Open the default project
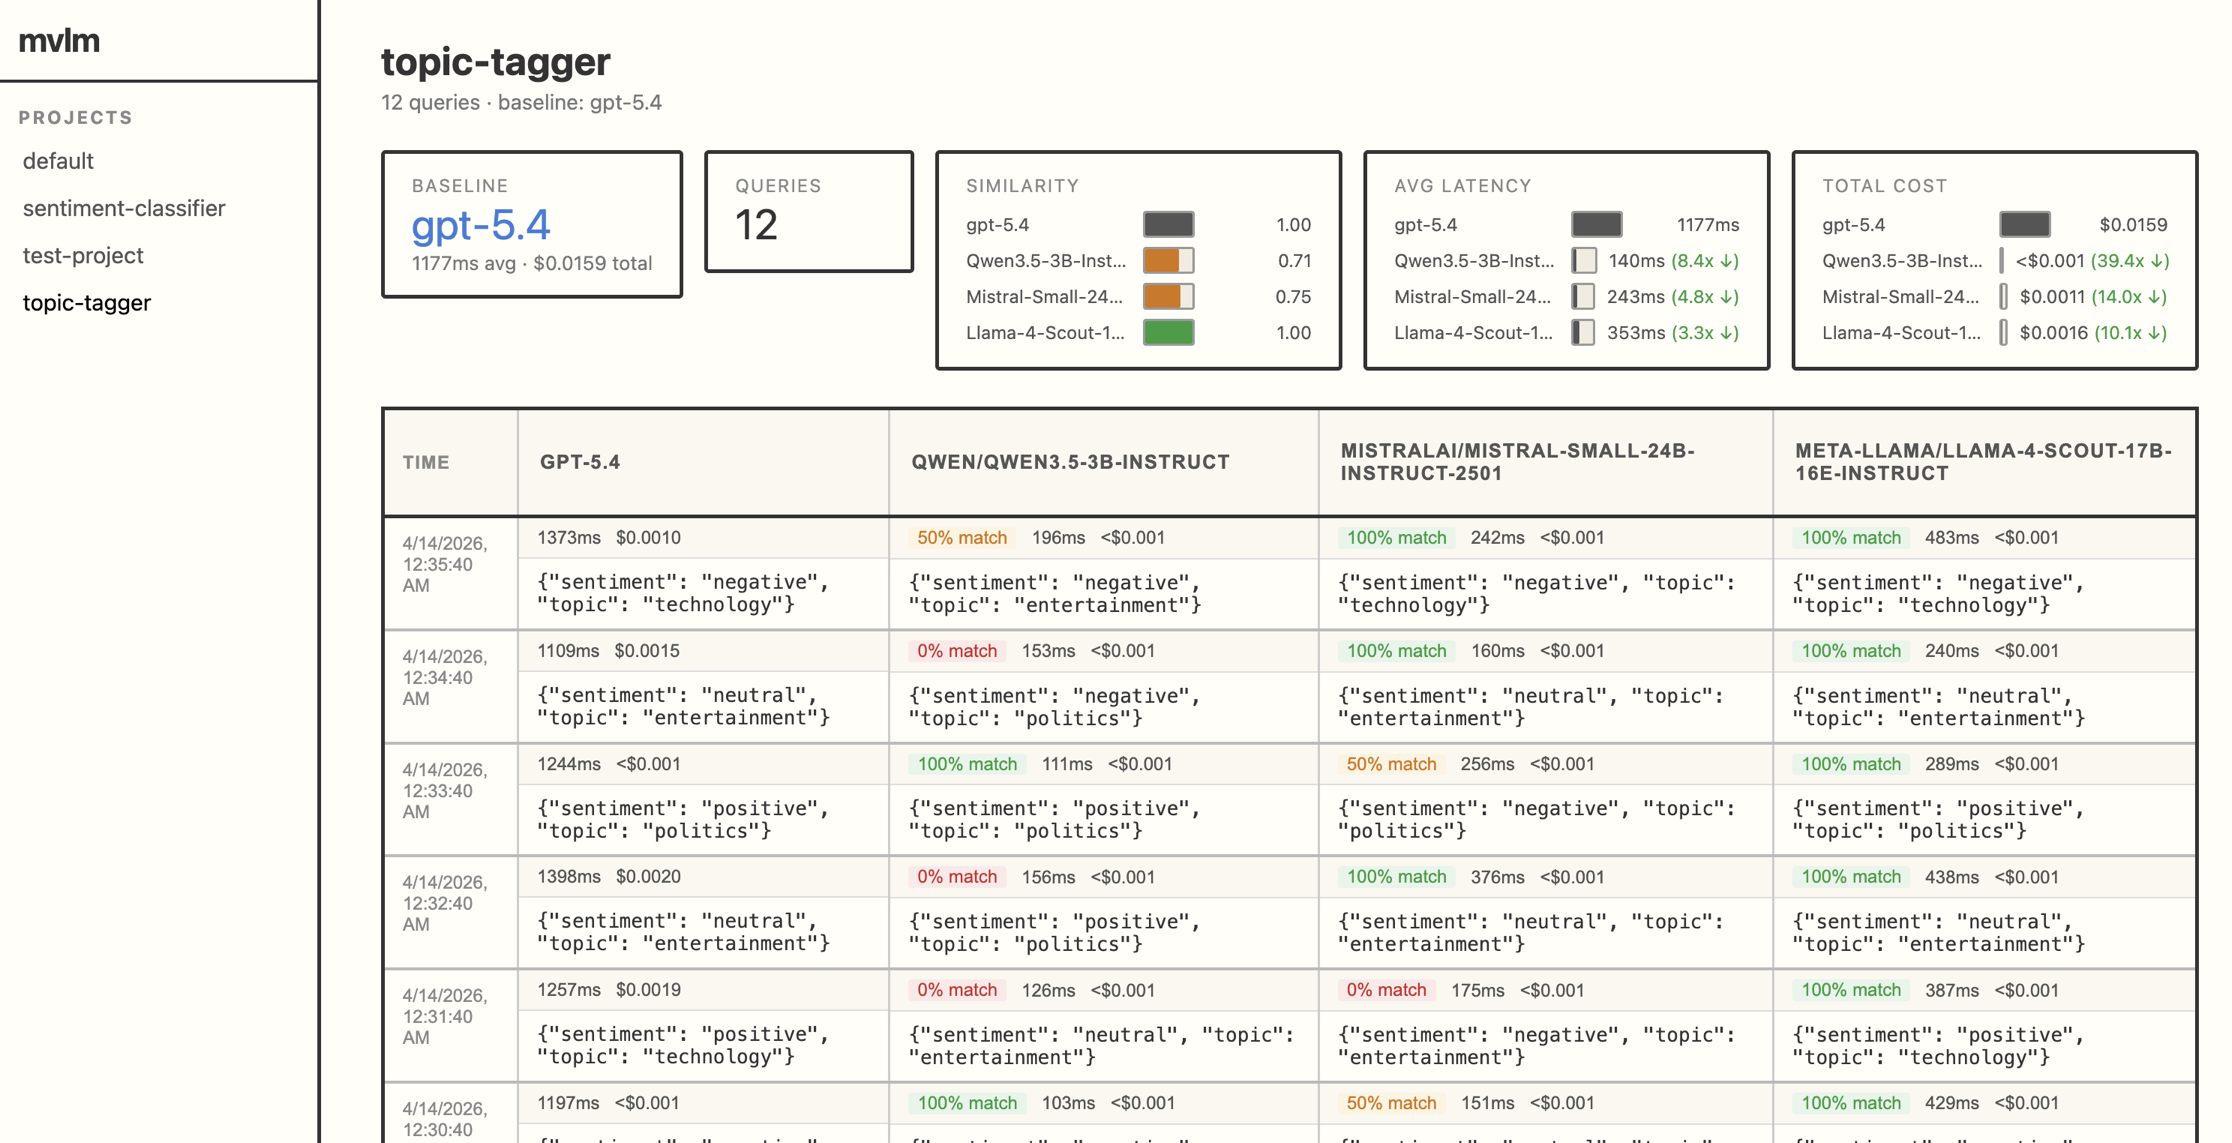 (x=58, y=161)
